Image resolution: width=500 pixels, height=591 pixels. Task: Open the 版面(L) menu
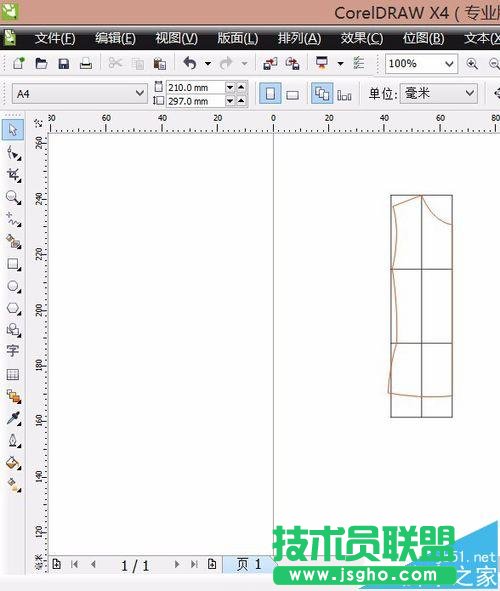238,38
